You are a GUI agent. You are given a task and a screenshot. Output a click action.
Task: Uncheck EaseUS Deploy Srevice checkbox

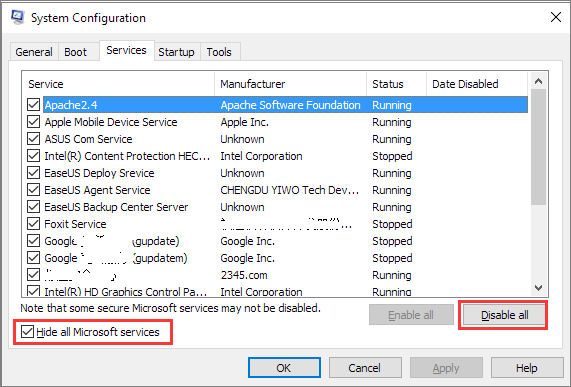pos(34,173)
